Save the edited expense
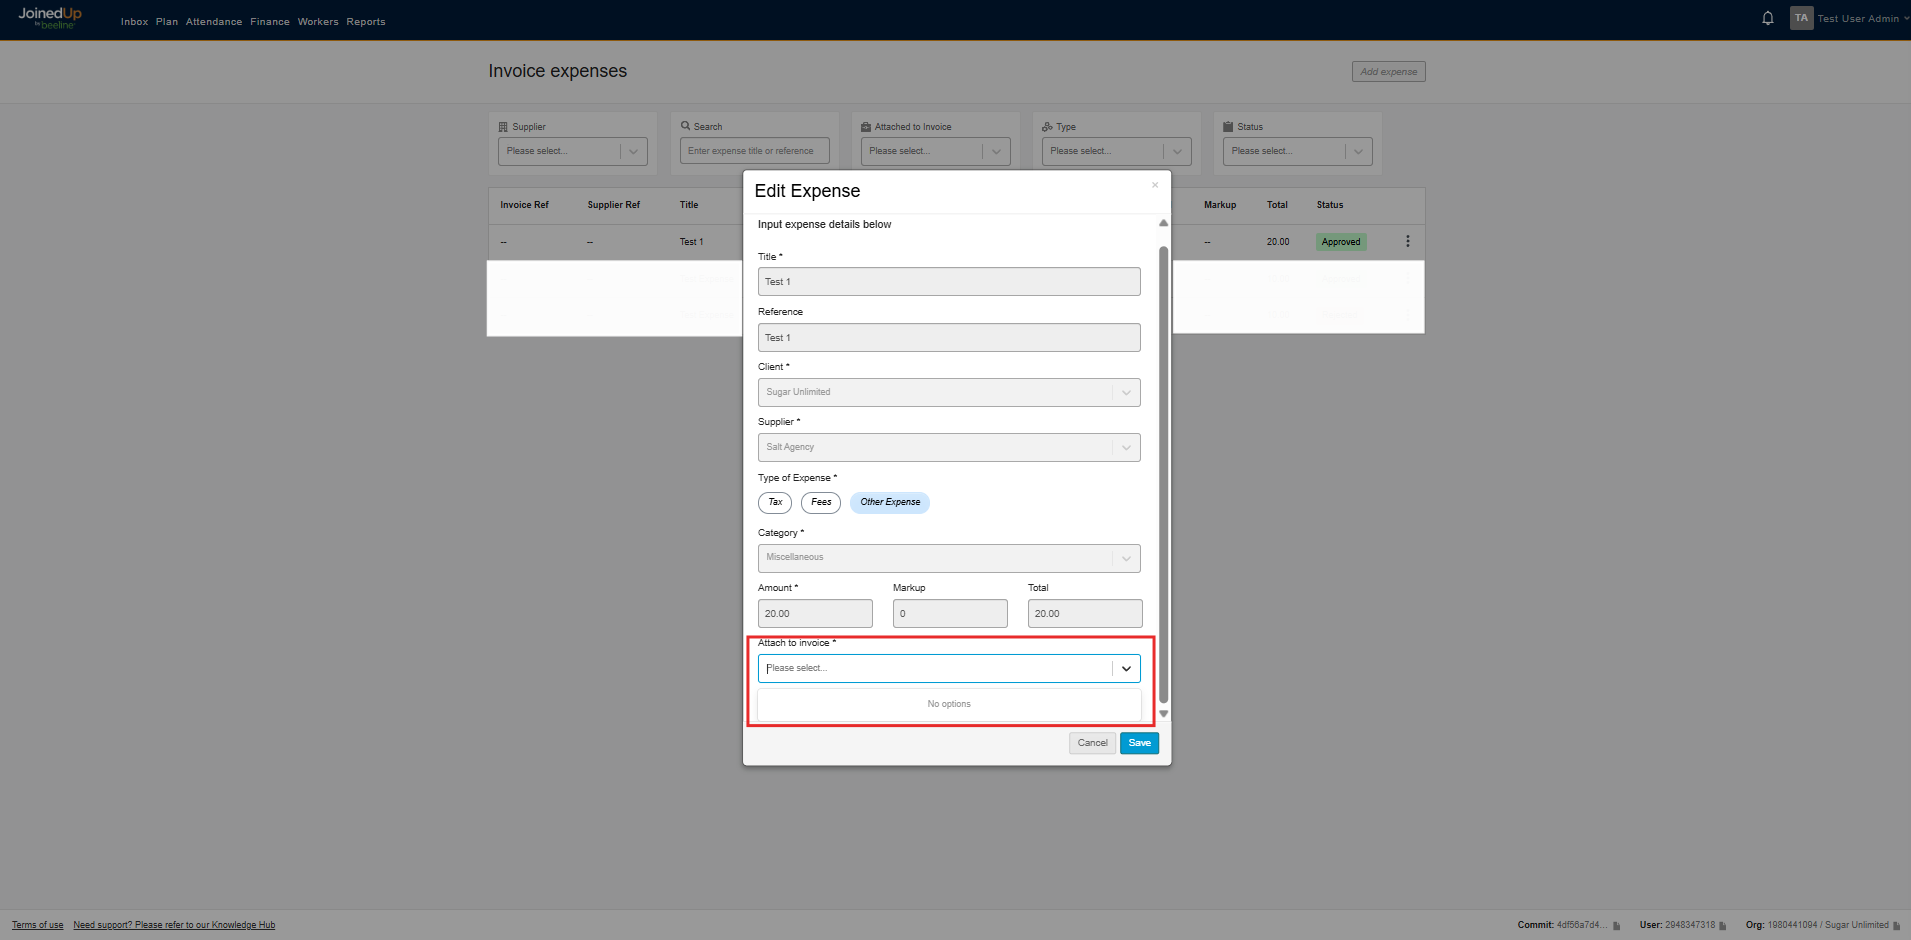 [x=1139, y=743]
